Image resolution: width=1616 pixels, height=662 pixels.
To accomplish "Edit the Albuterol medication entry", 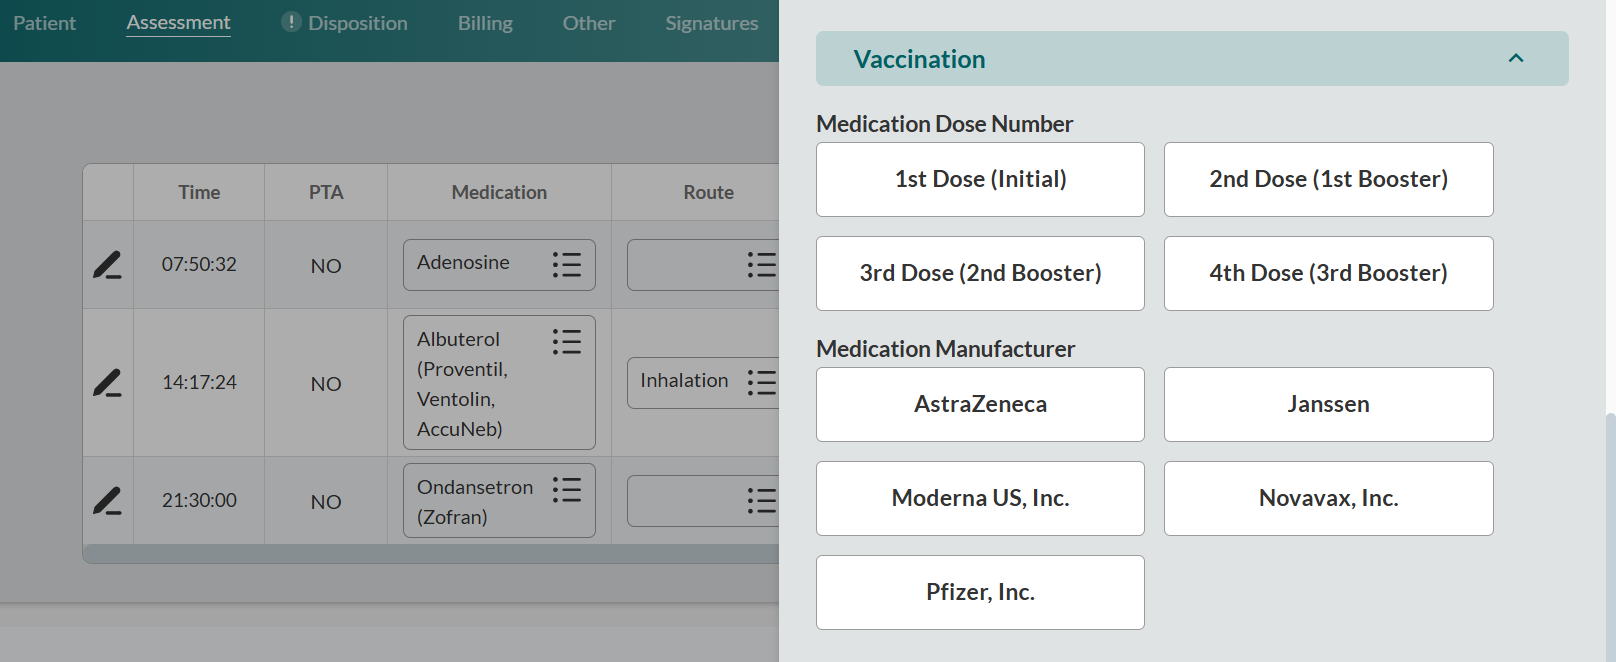I will click(108, 382).
